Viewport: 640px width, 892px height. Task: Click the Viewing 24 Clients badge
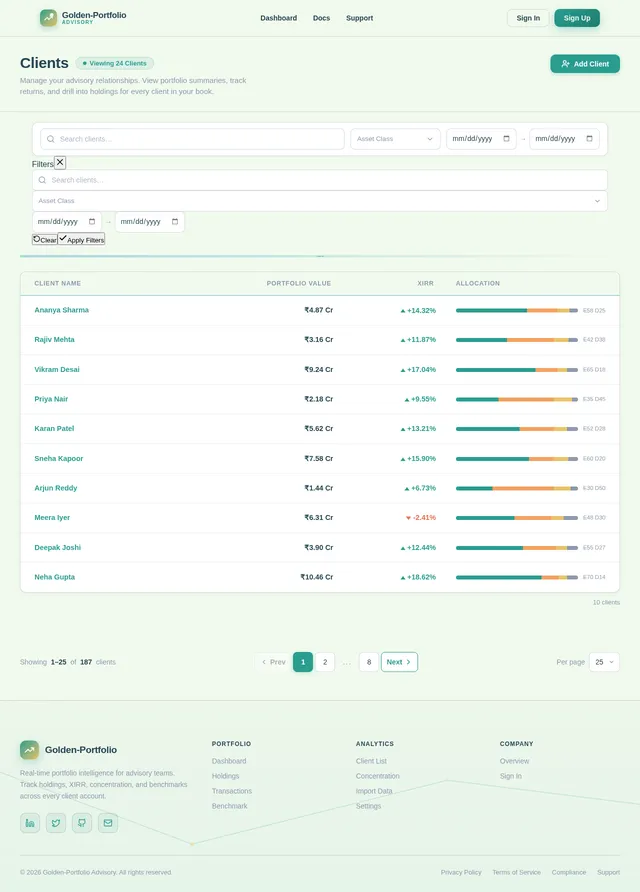[x=114, y=63]
